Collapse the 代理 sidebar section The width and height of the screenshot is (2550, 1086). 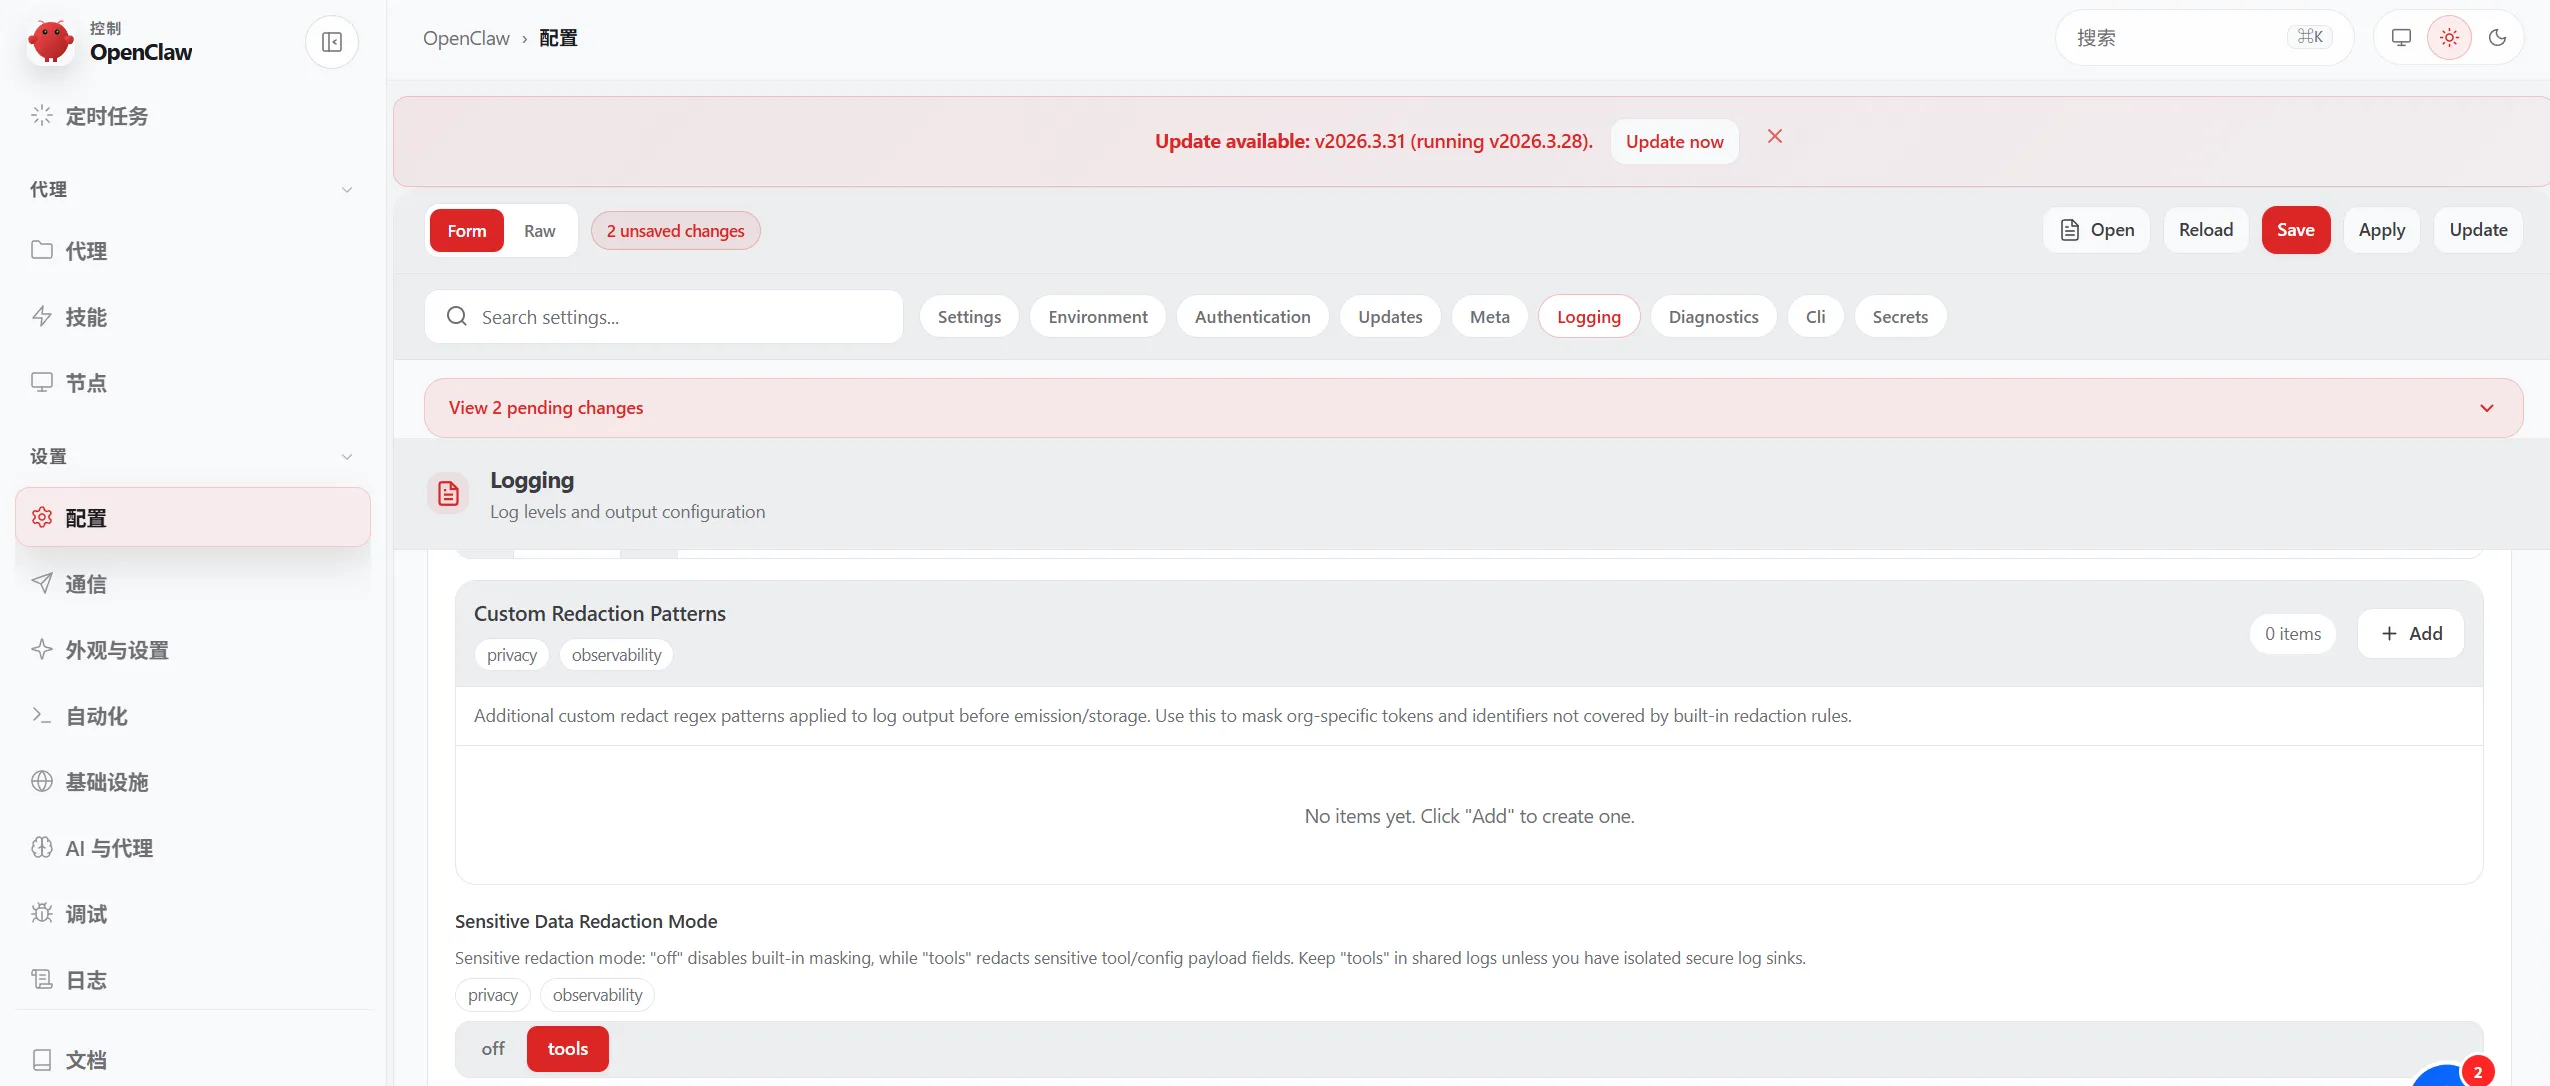point(346,190)
